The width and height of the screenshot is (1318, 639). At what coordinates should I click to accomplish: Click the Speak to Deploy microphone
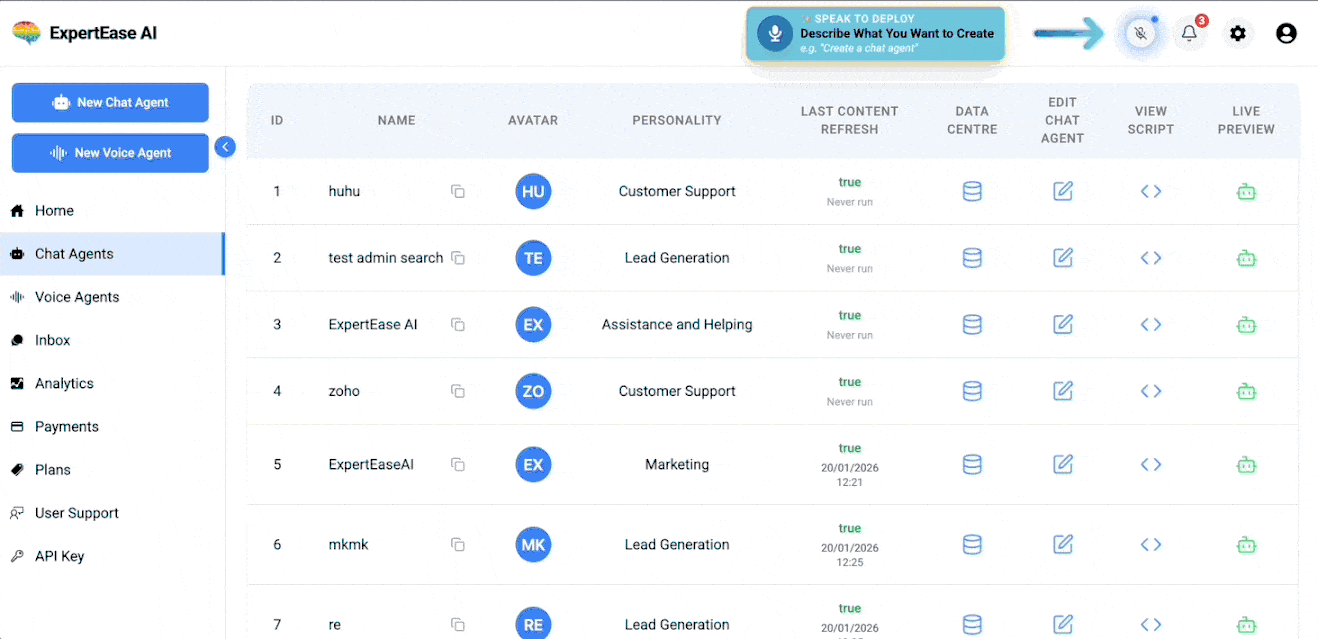coord(773,33)
